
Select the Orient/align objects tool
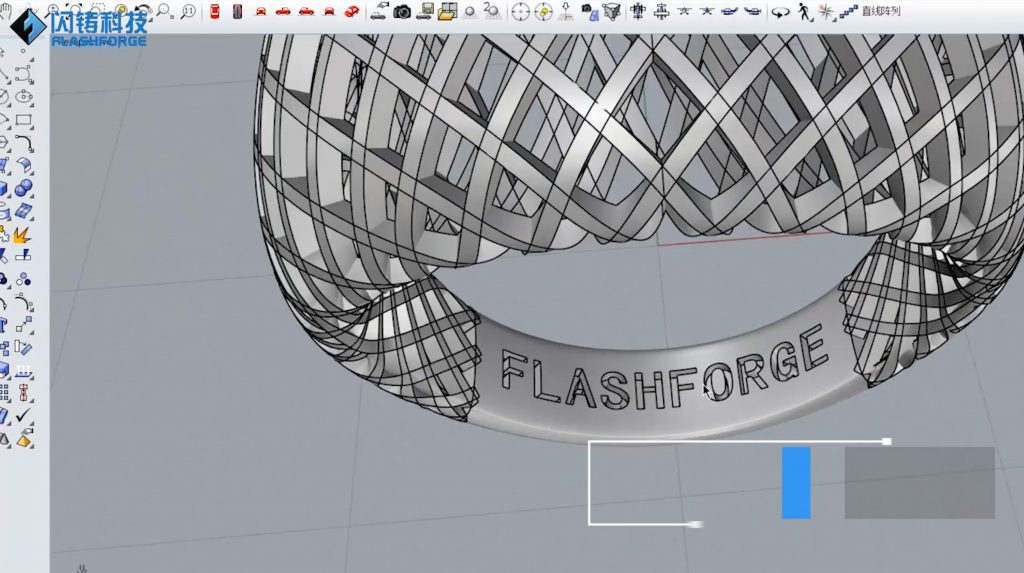[24, 348]
